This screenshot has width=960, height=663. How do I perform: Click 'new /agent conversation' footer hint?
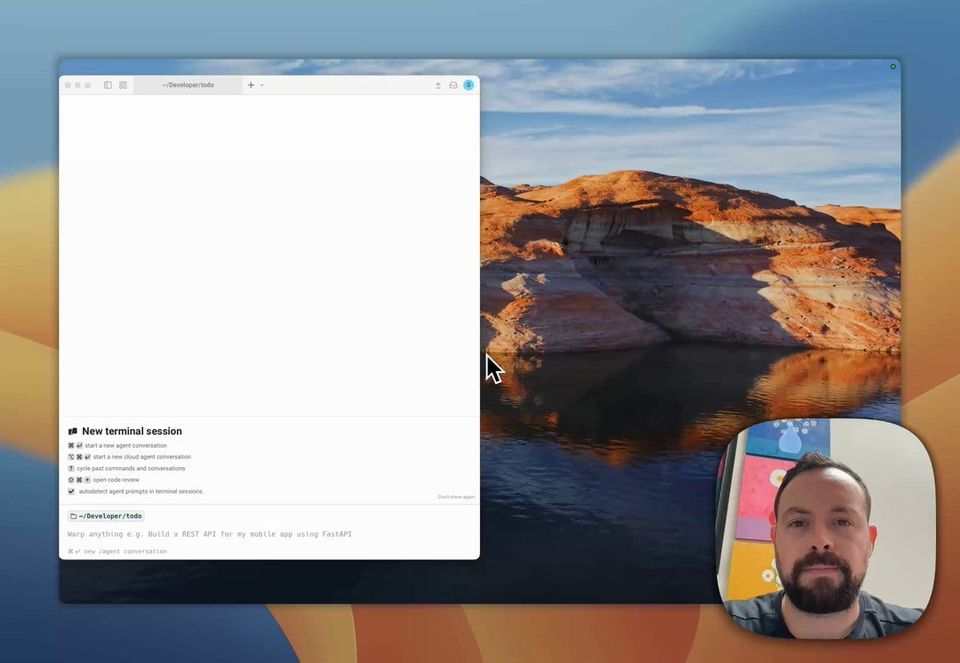click(125, 551)
